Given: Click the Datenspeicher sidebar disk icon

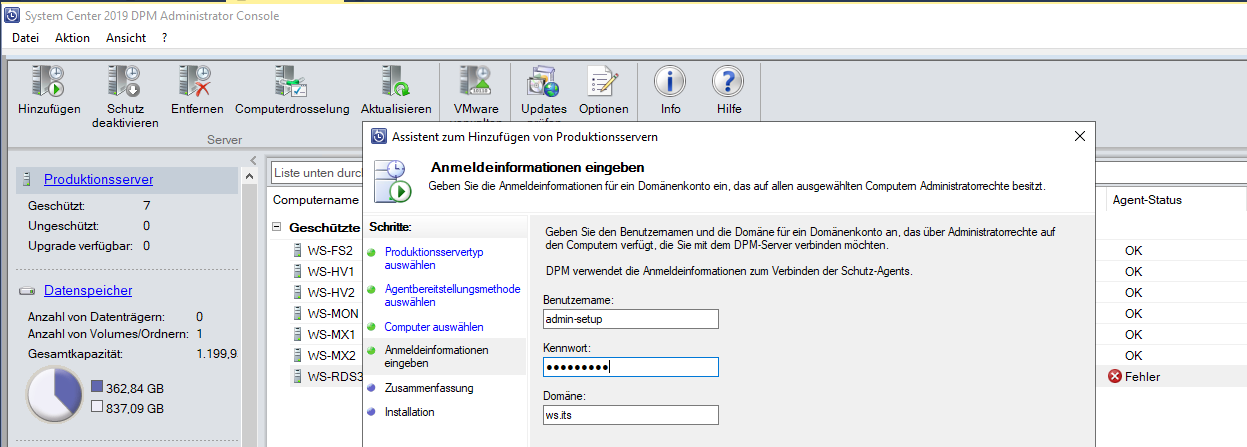Looking at the screenshot, I should pos(28,291).
